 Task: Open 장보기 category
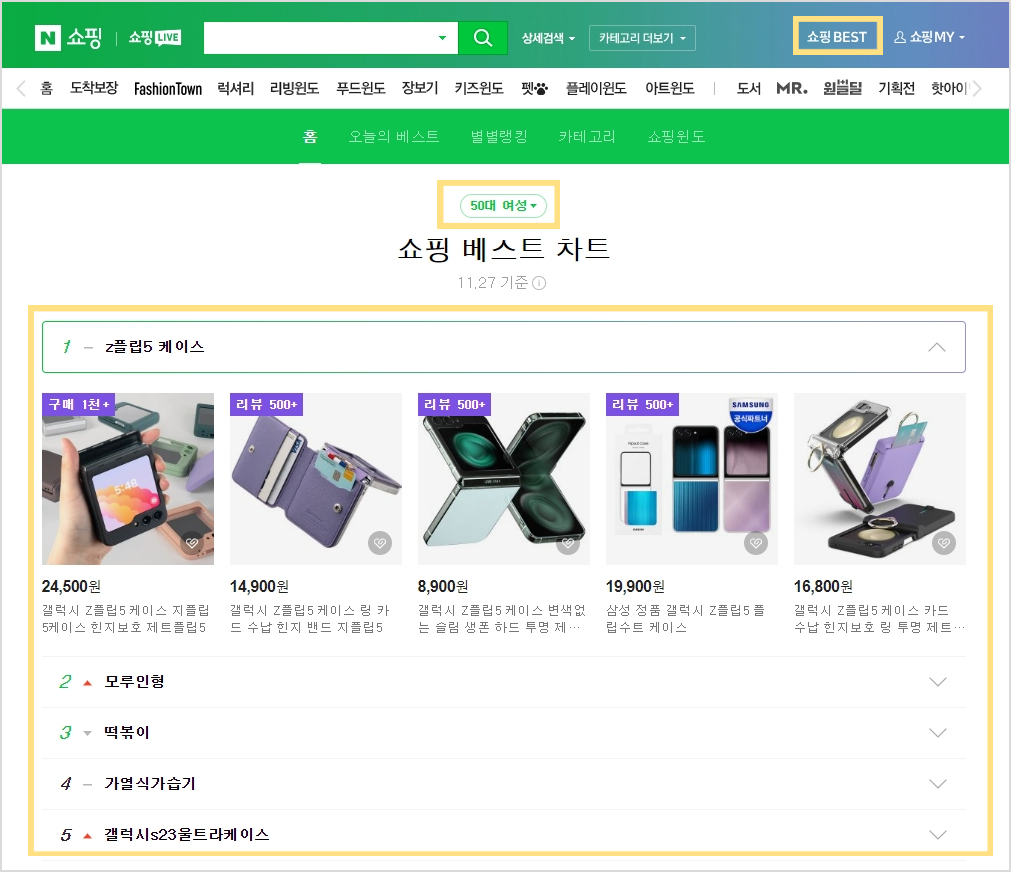tap(420, 88)
